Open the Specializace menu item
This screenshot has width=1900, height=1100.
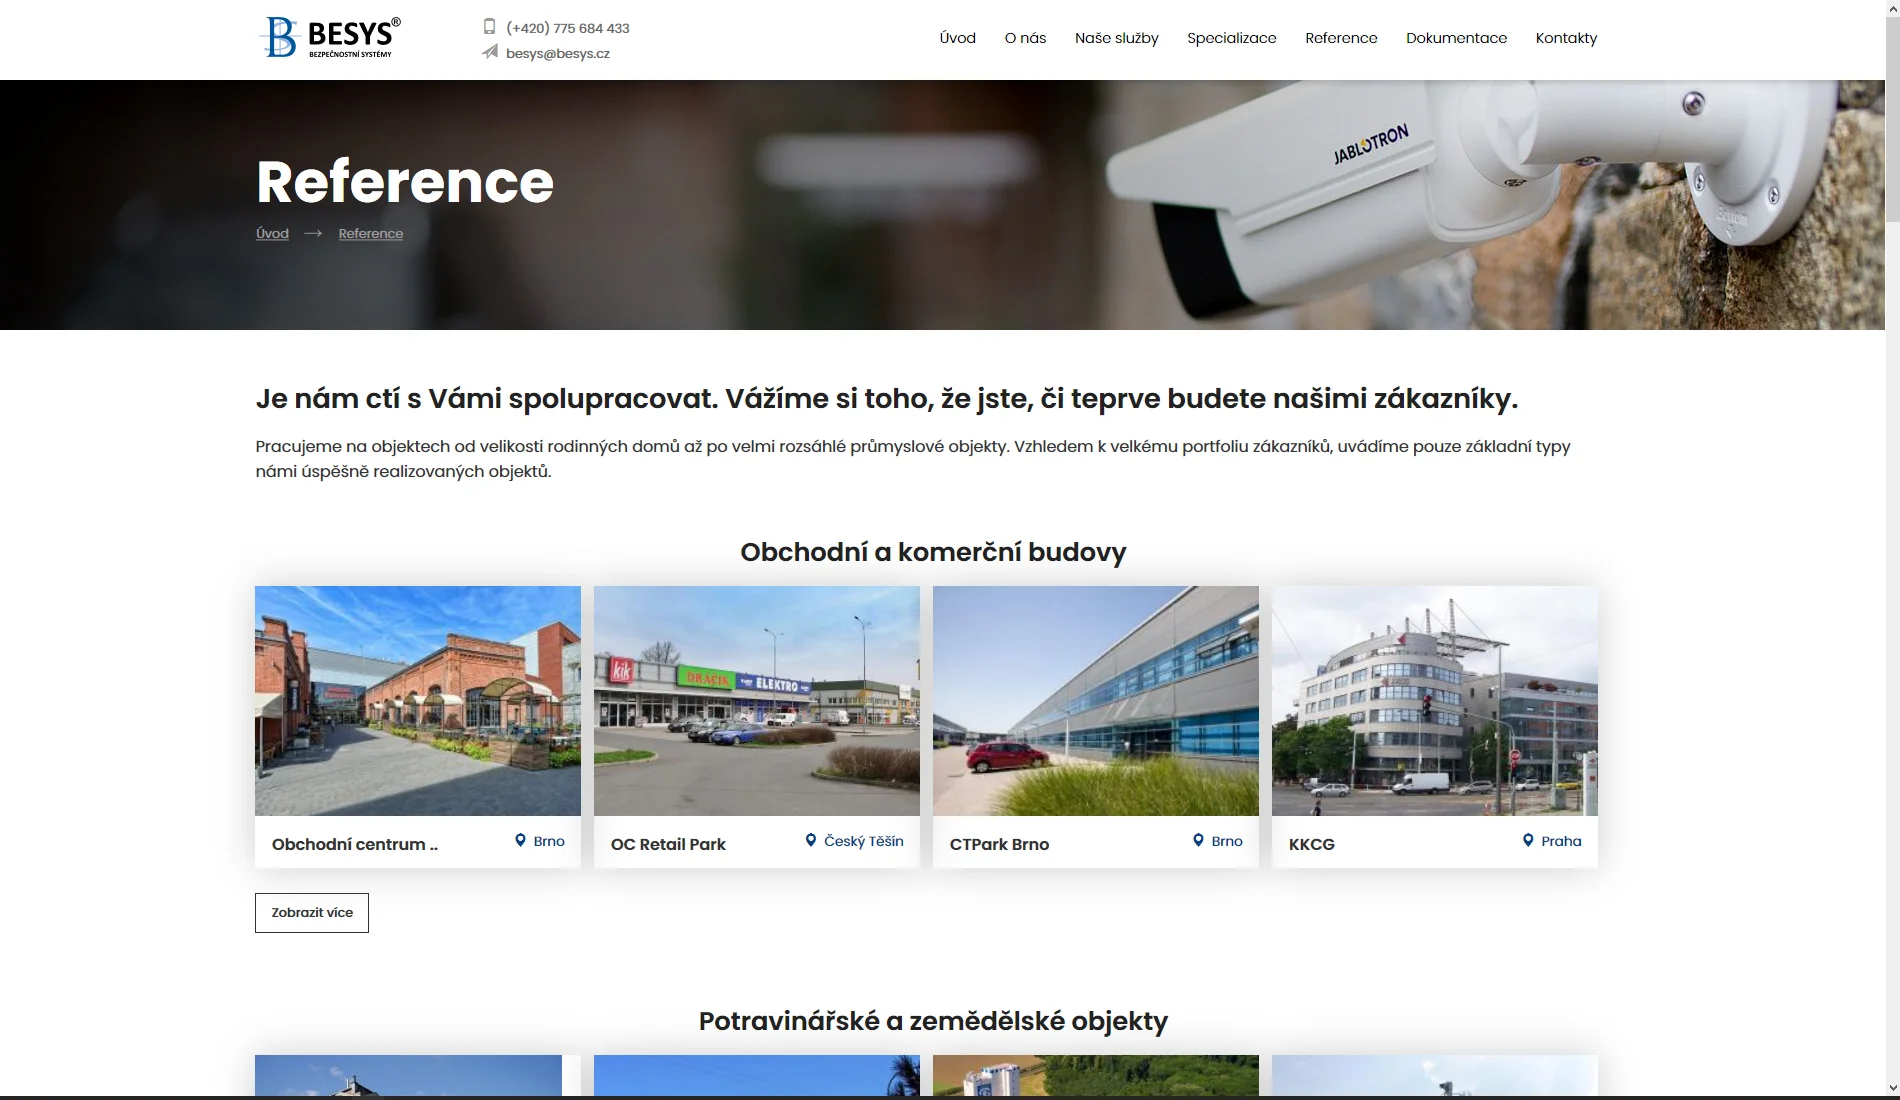point(1231,38)
